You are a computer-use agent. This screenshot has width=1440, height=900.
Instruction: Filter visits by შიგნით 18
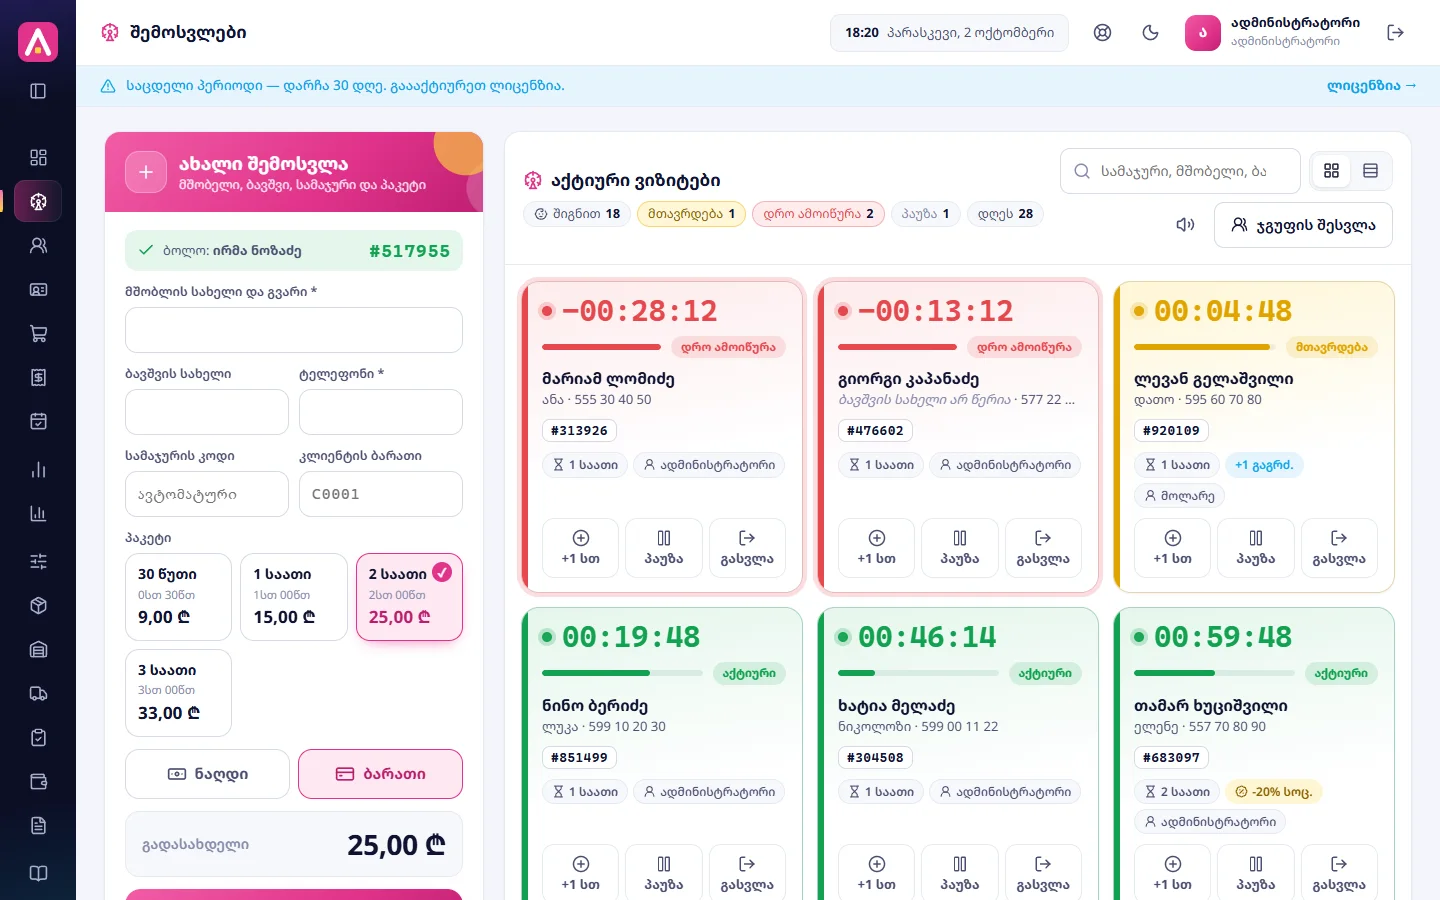pos(577,214)
